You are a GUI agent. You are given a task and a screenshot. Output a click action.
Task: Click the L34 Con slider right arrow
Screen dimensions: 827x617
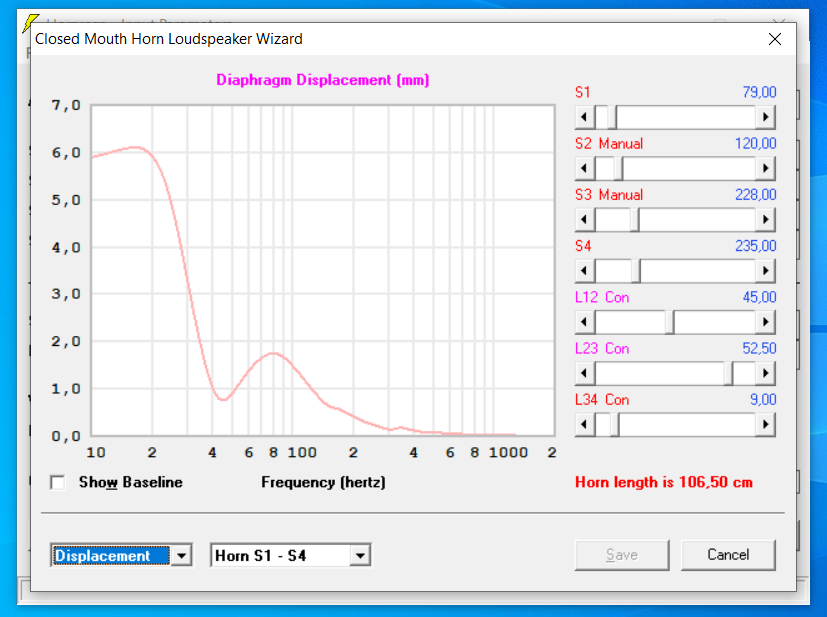pyautogui.click(x=765, y=424)
